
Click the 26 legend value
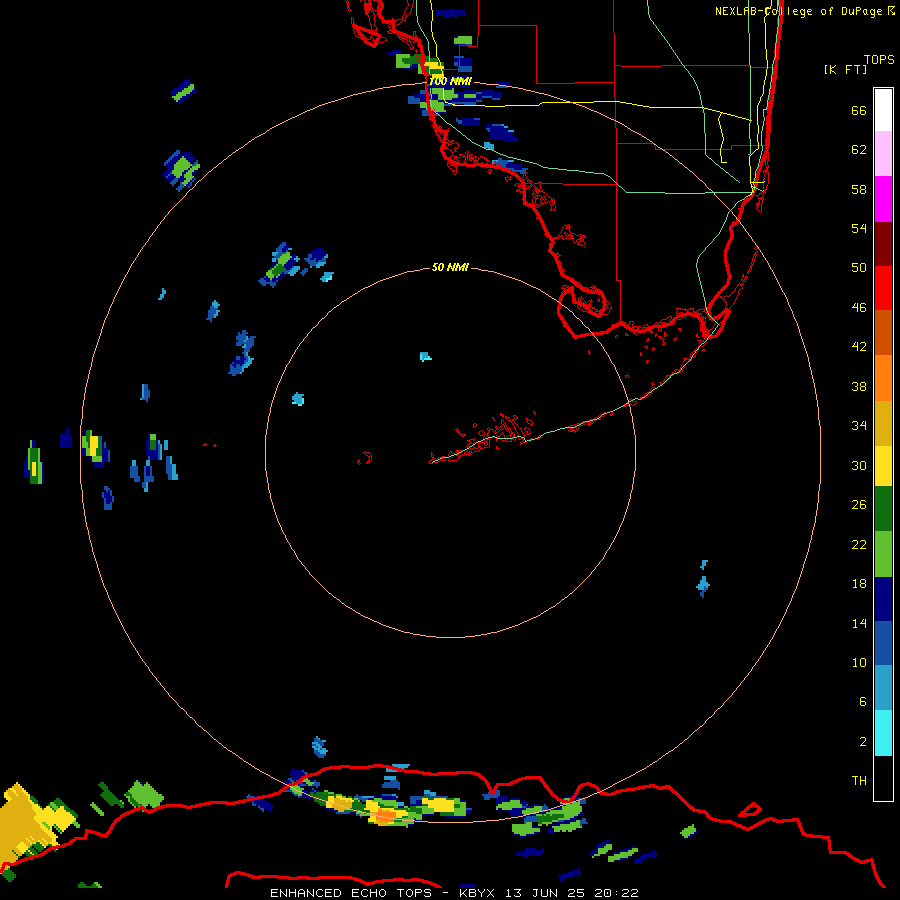click(859, 505)
